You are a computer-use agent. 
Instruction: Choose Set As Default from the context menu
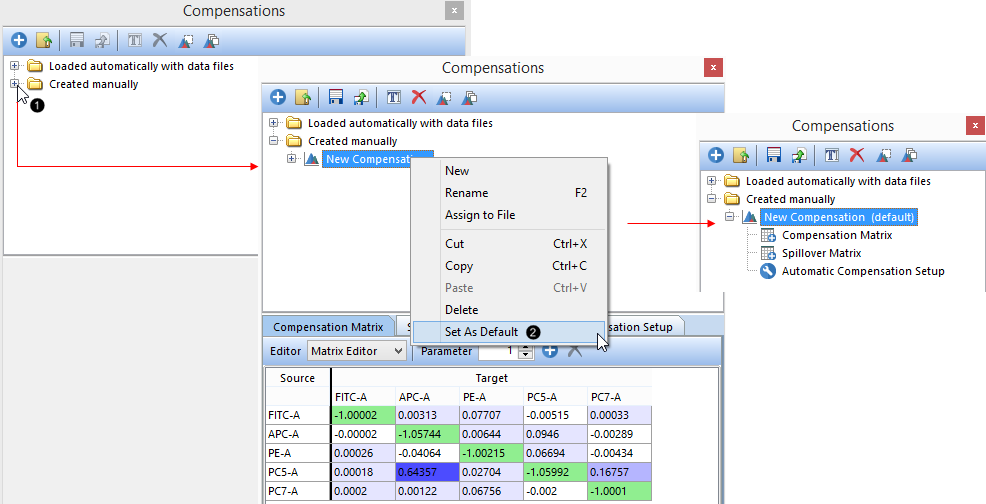click(x=481, y=332)
